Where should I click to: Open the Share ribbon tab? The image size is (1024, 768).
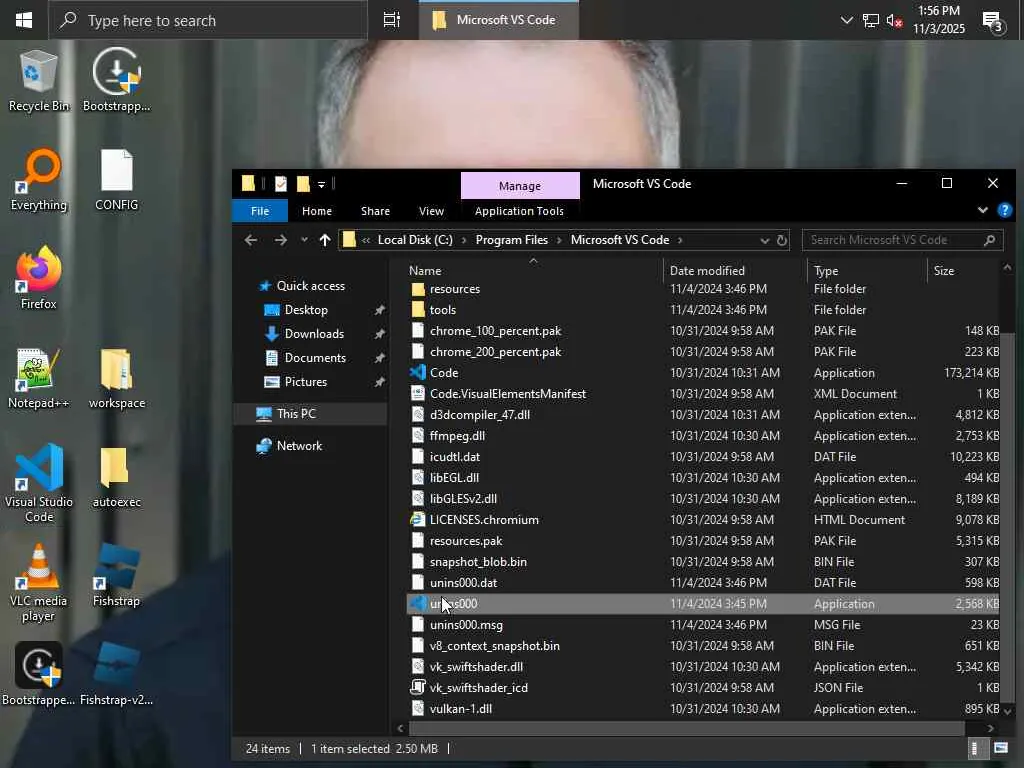click(376, 211)
